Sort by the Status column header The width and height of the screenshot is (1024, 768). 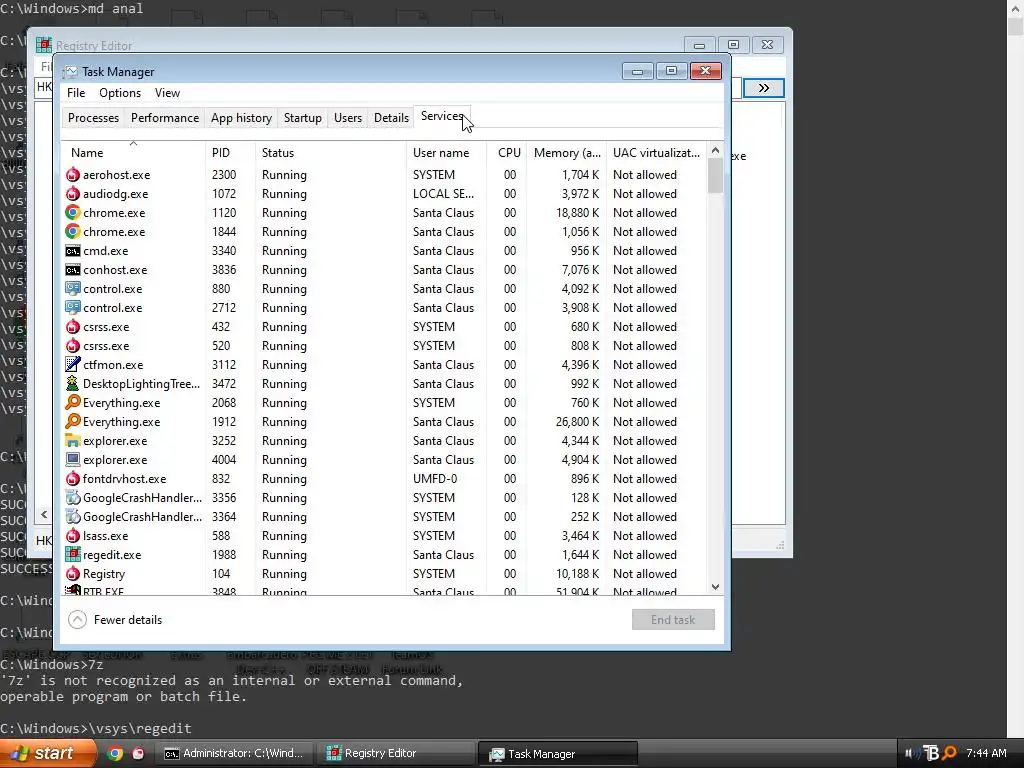coord(330,153)
